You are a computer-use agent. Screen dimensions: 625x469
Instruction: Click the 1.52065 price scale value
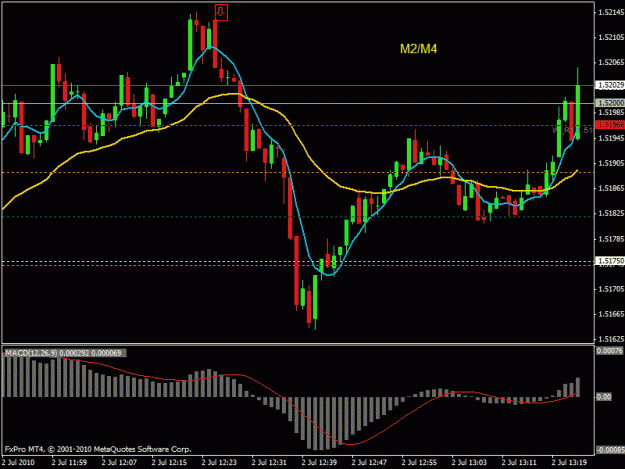[611, 62]
